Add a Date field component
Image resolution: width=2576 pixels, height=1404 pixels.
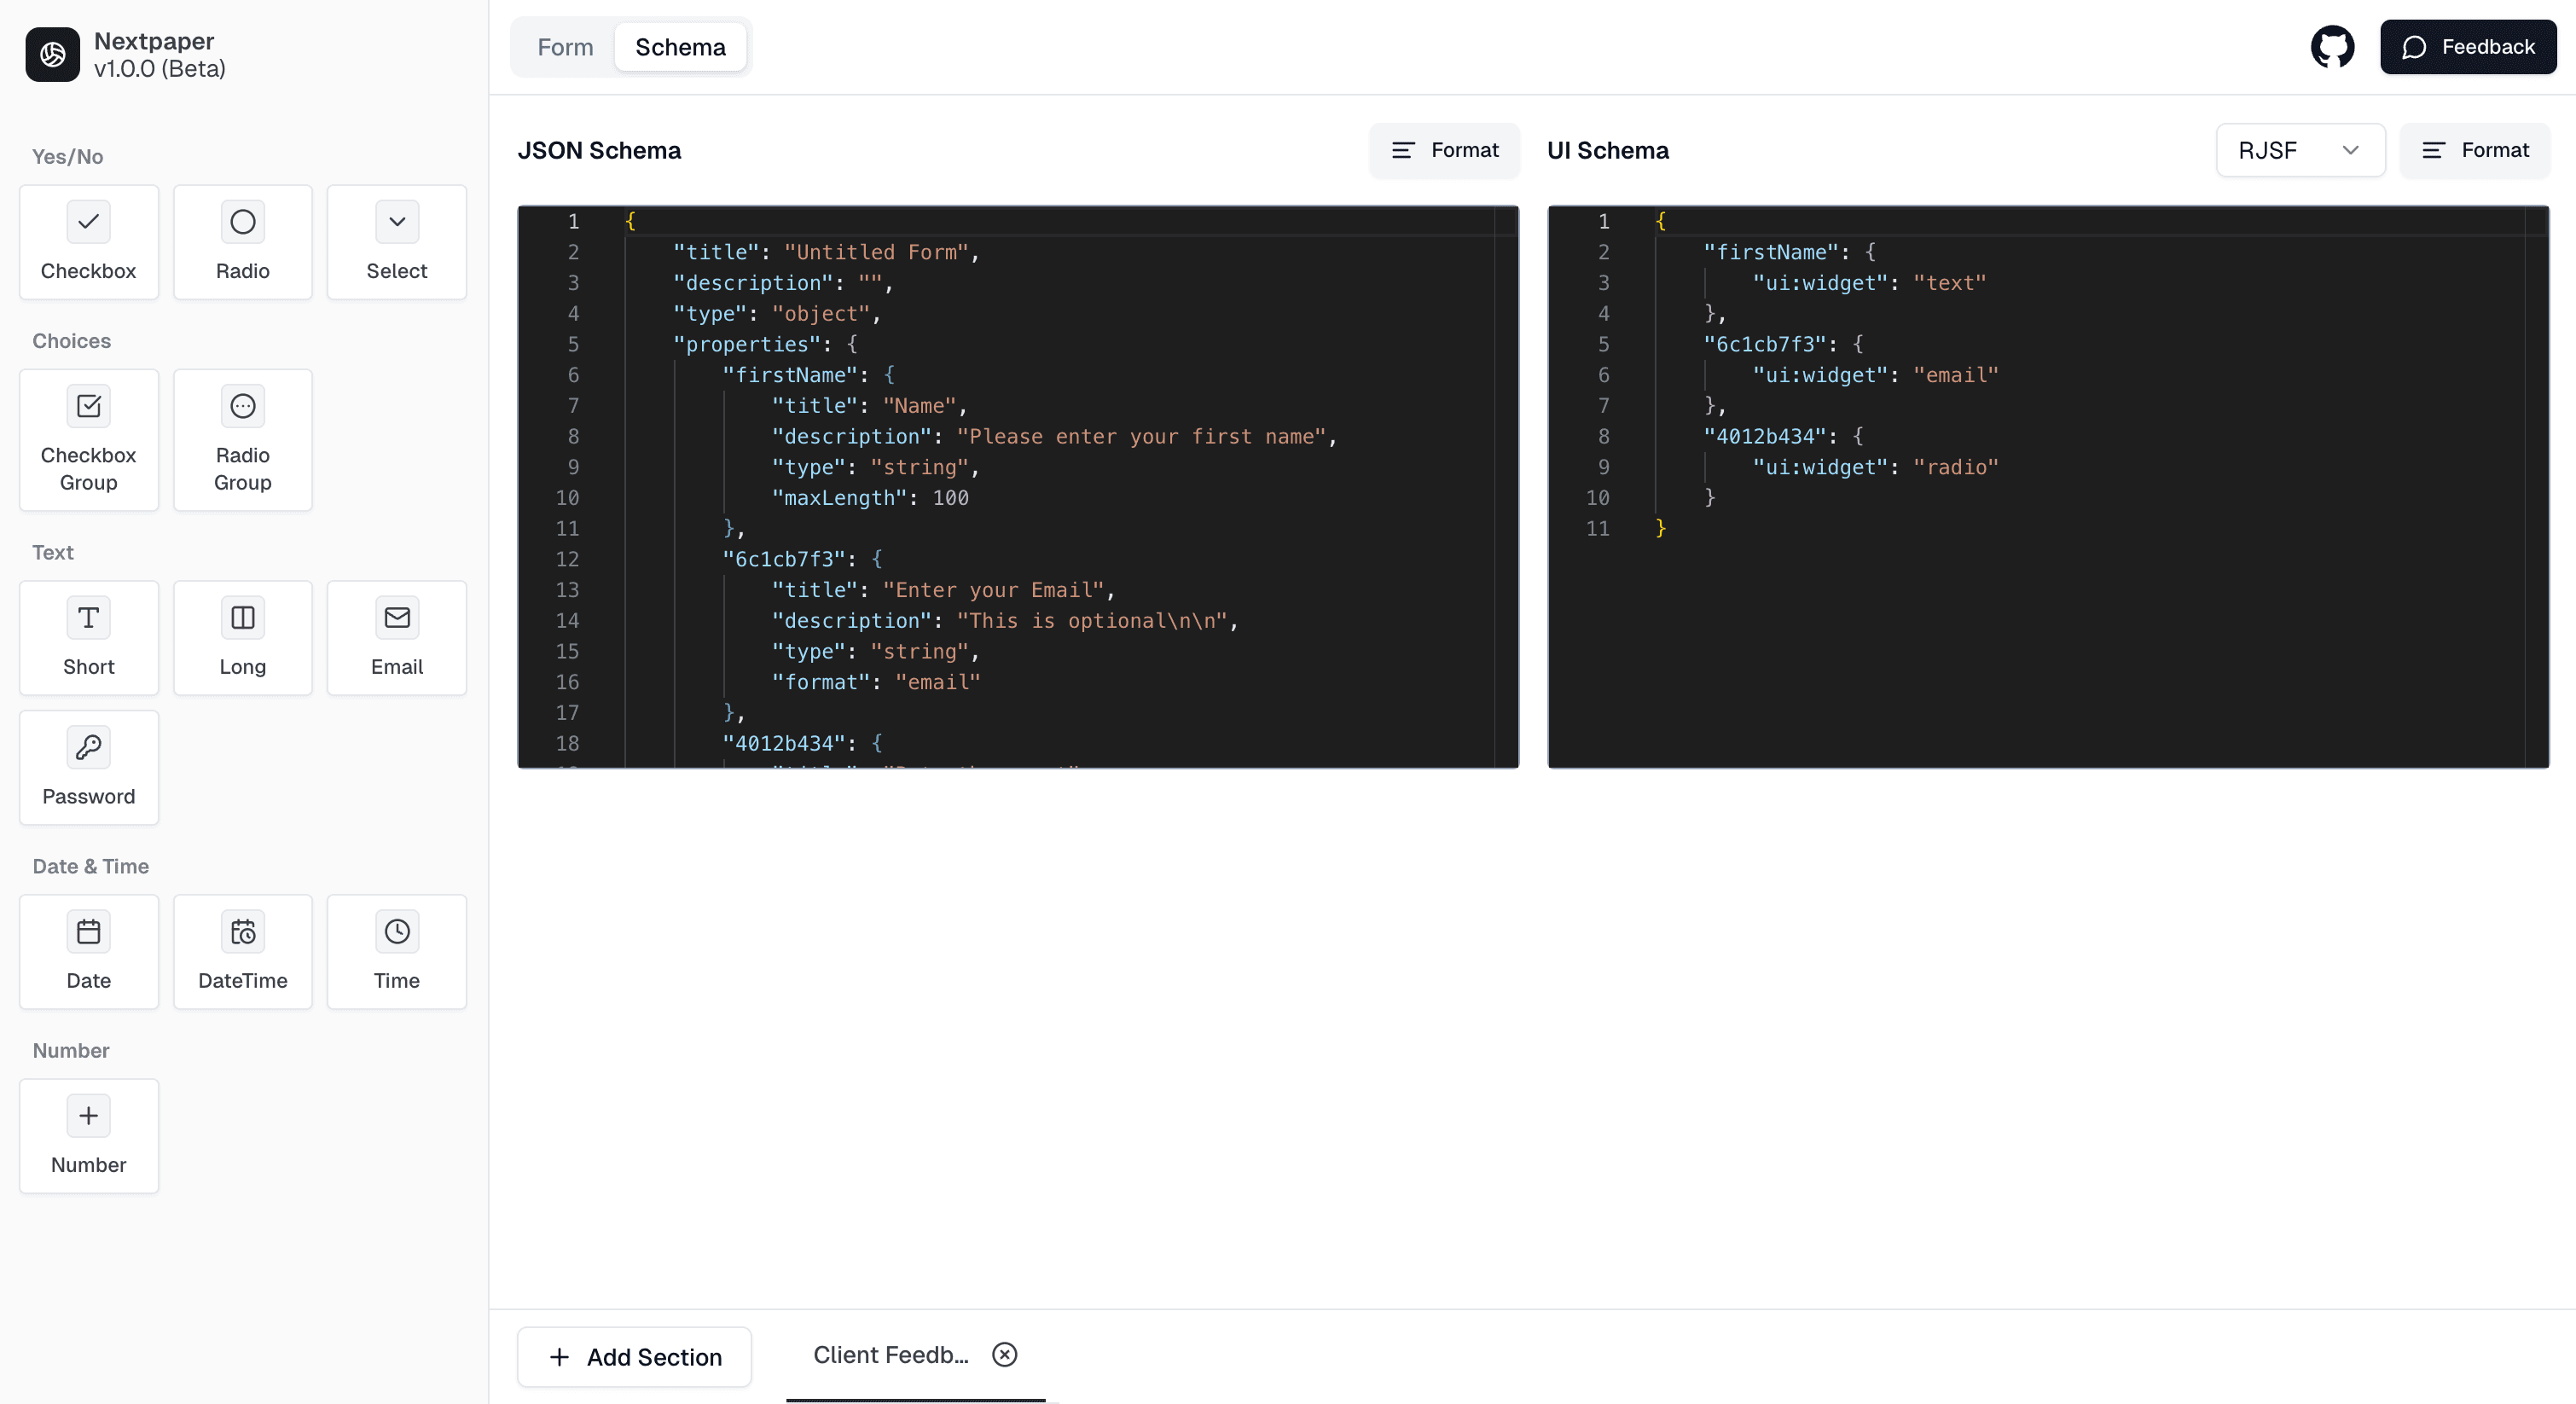(x=89, y=952)
